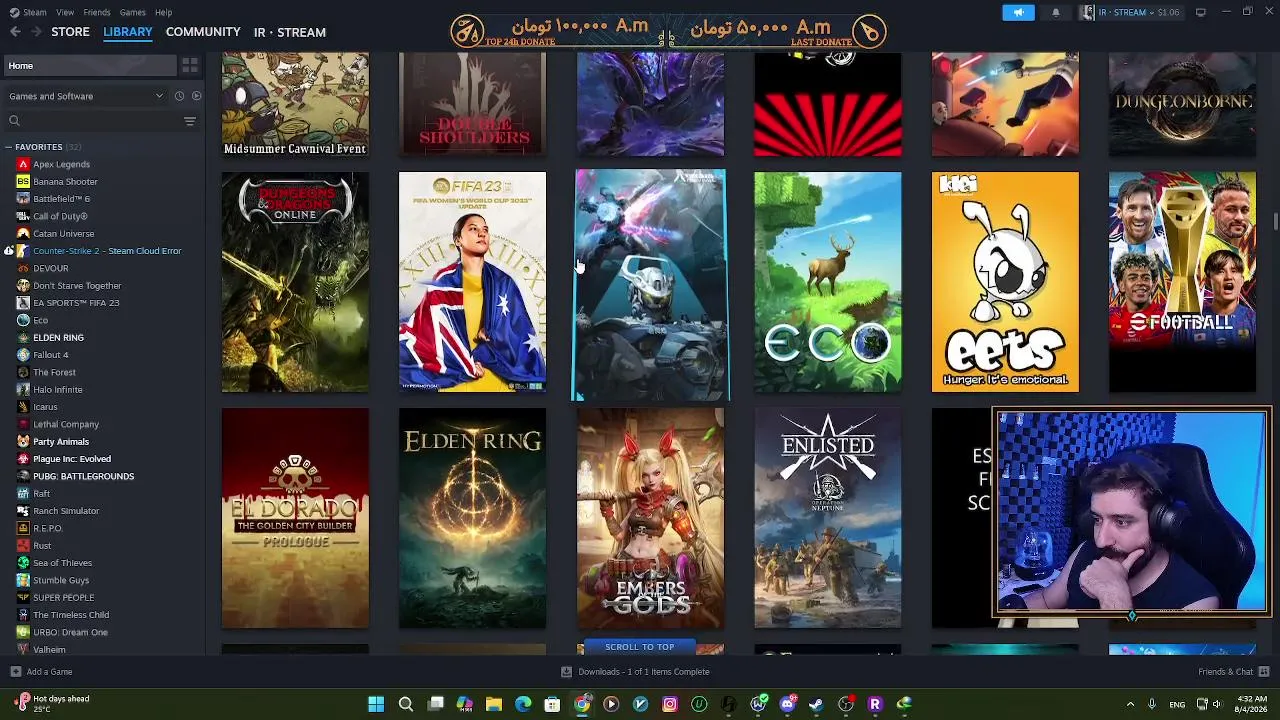The width and height of the screenshot is (1280, 720).
Task: Open Friends & Chat
Action: (1226, 672)
